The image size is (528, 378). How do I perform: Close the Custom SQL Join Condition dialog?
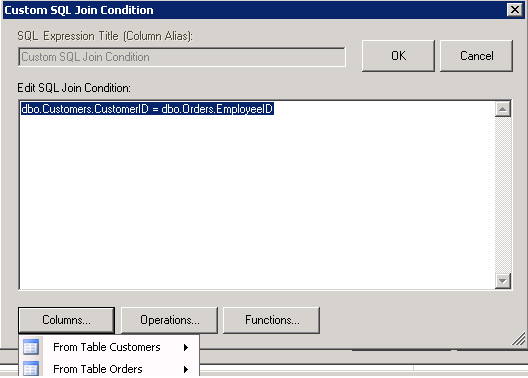[x=515, y=10]
